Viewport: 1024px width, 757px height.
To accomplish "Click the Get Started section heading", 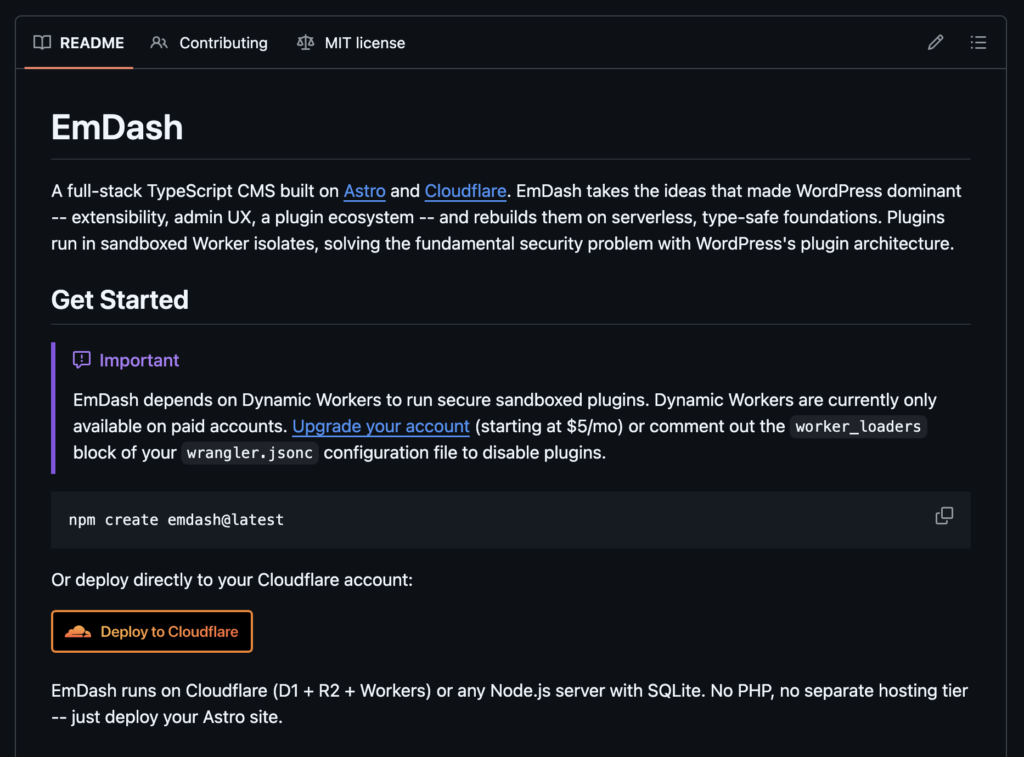I will (x=119, y=300).
